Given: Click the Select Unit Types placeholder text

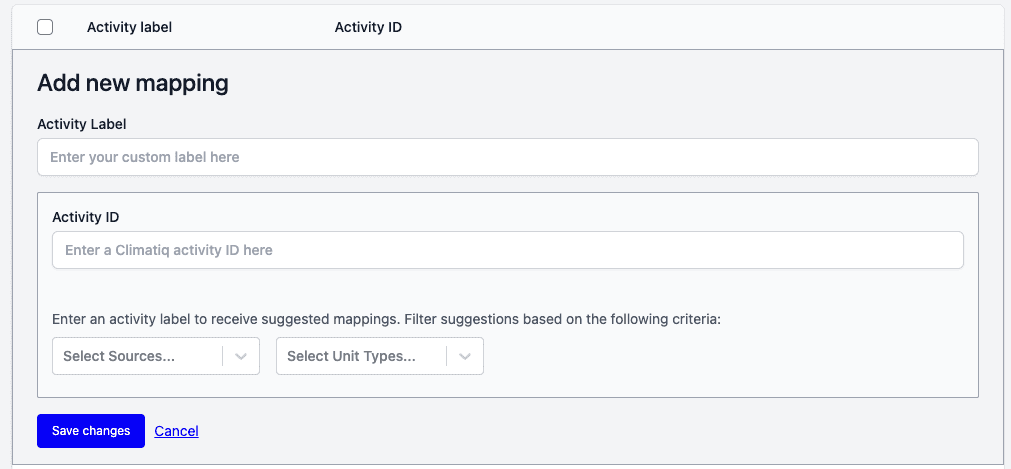Looking at the screenshot, I should click(351, 356).
